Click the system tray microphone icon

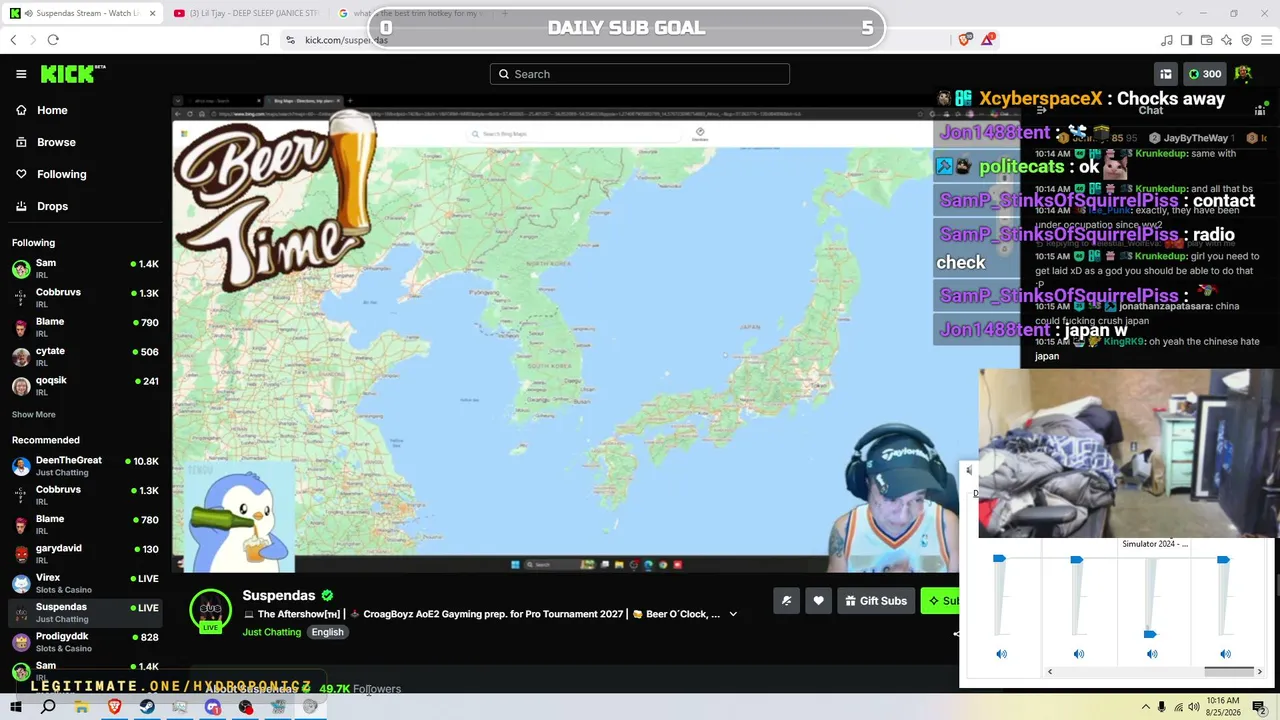tap(1161, 707)
